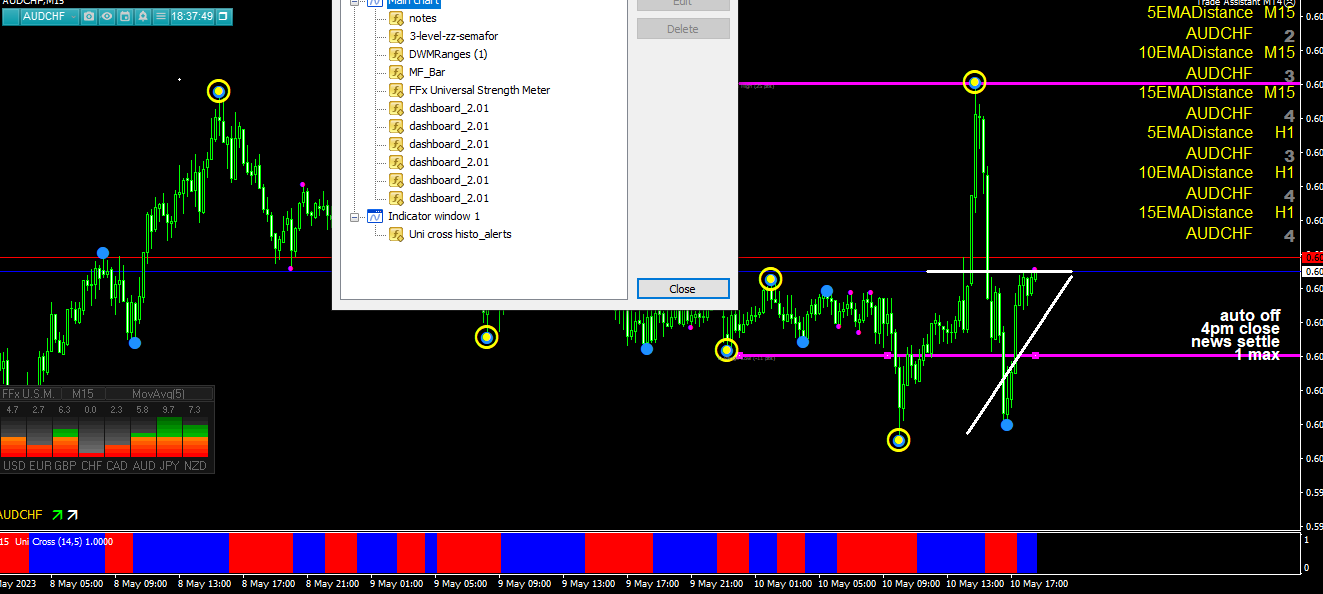The width and height of the screenshot is (1323, 594).
Task: Open the calendar icon in the teal toolbar
Action: pyautogui.click(x=125, y=16)
